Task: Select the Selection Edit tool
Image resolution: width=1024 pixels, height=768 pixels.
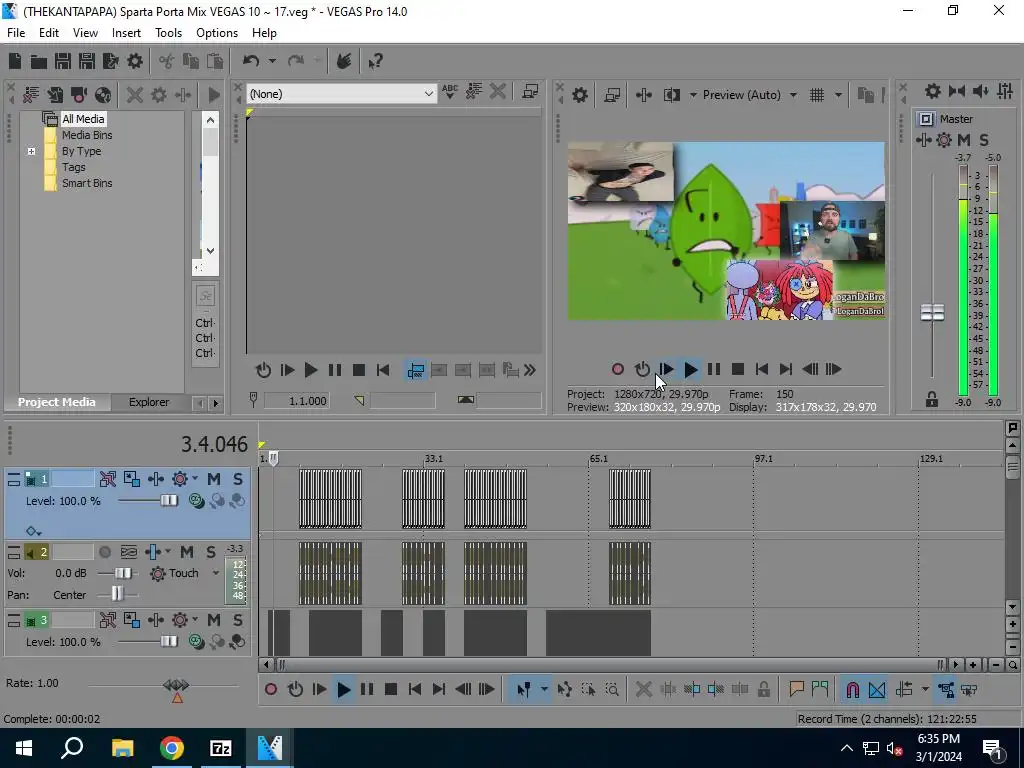Action: [588, 689]
